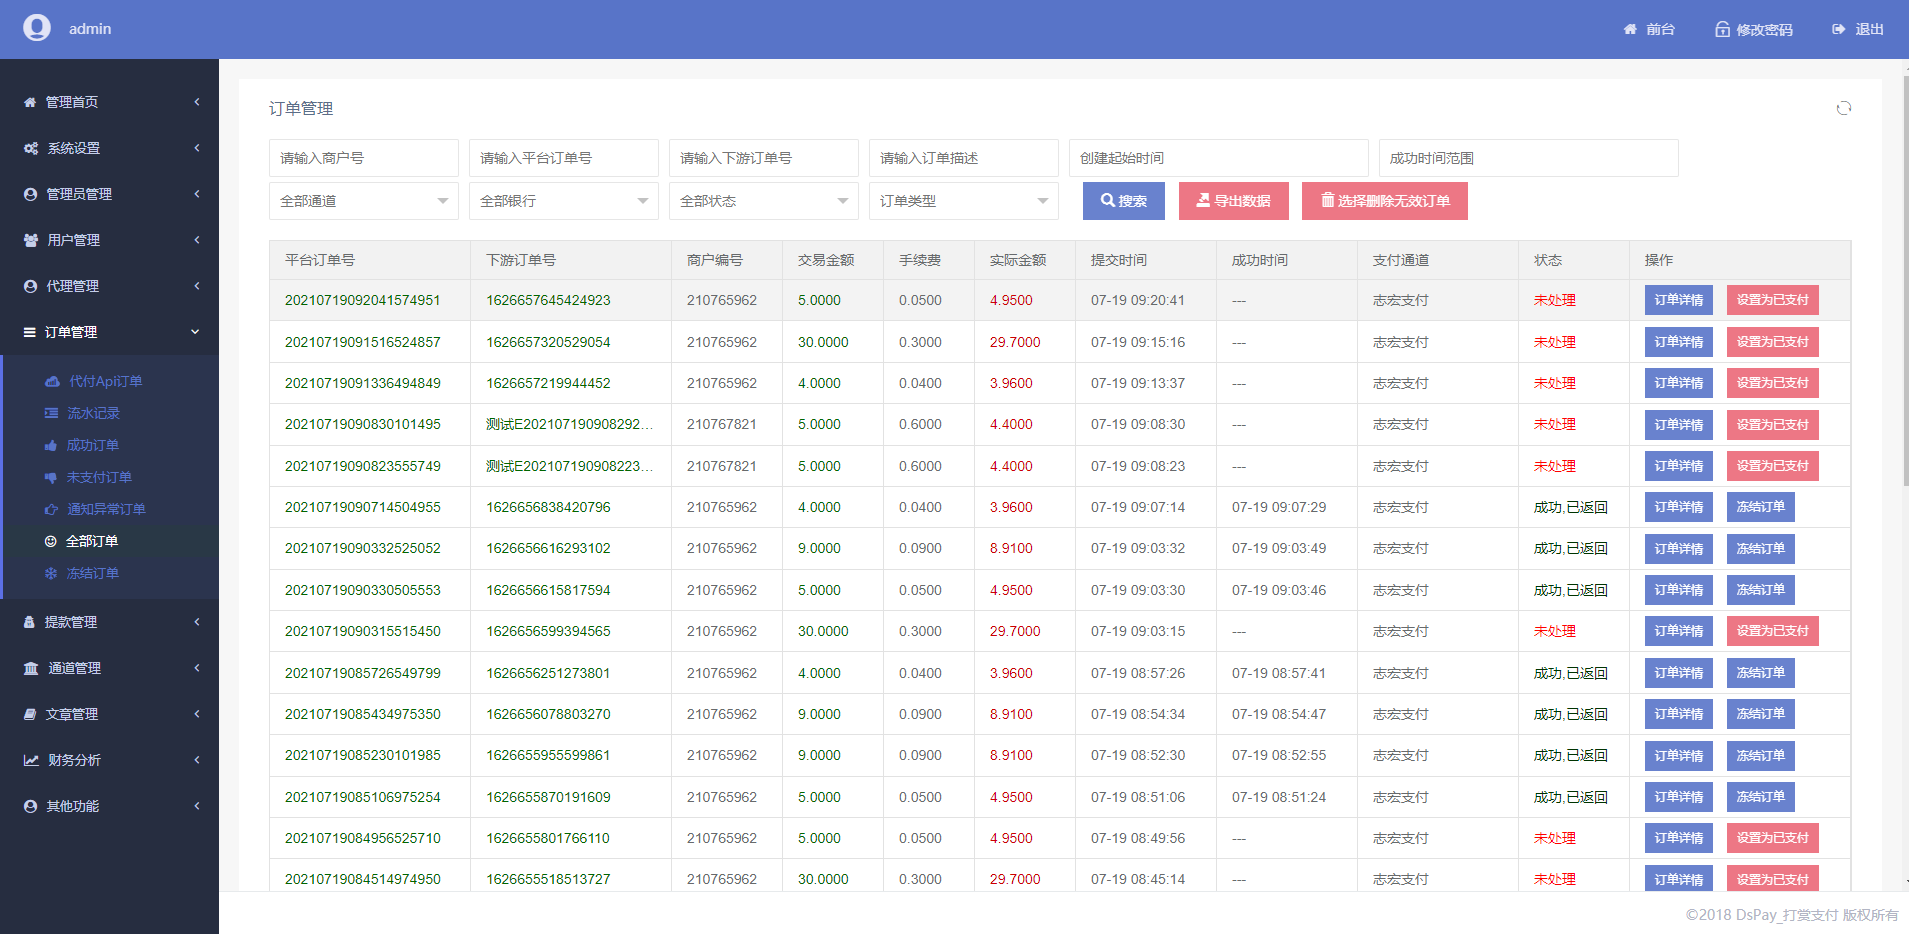Focus the 请输入商户号 input field
The height and width of the screenshot is (934, 1909).
(363, 157)
